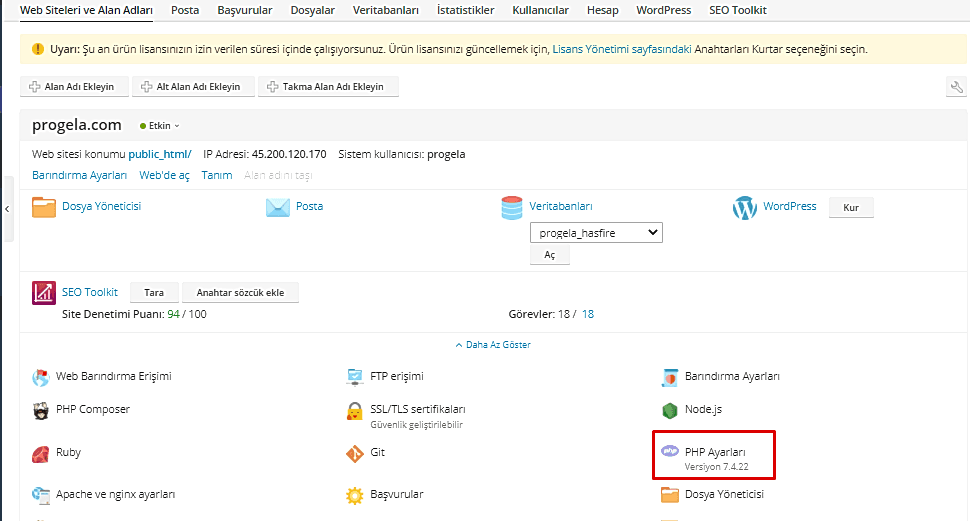Click the Web'de aç link

pyautogui.click(x=164, y=175)
